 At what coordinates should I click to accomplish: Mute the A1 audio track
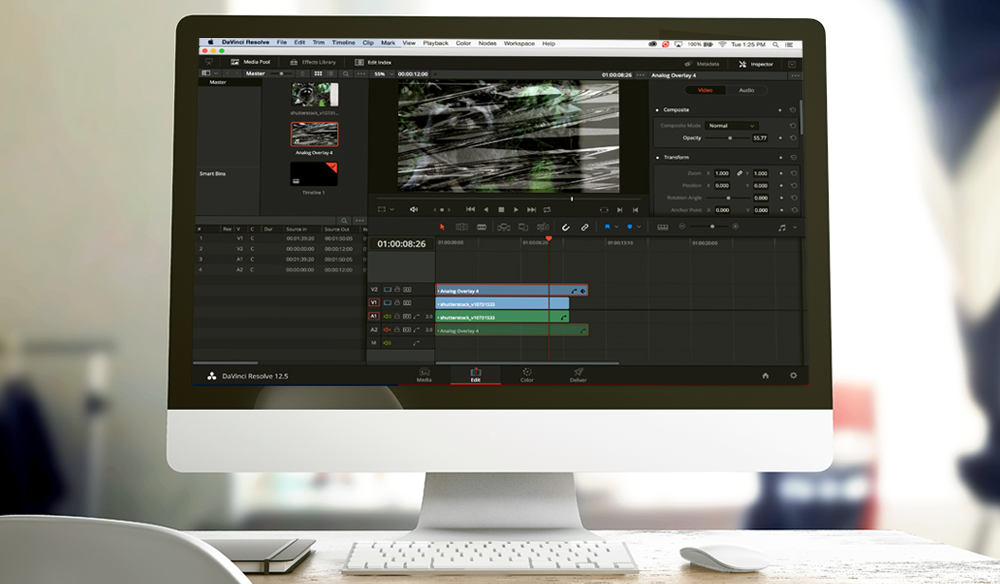pyautogui.click(x=387, y=316)
